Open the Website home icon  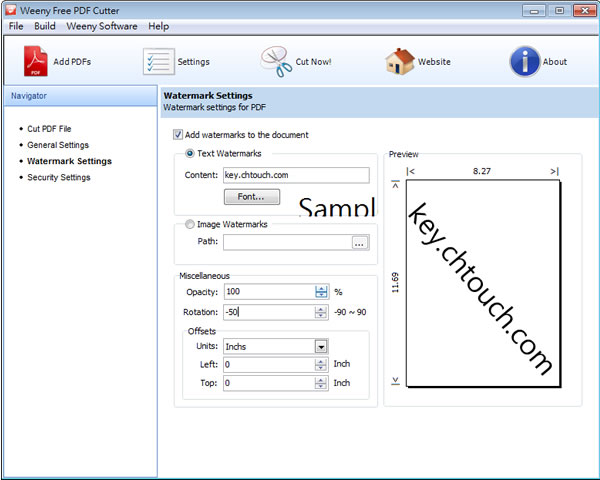click(x=400, y=62)
